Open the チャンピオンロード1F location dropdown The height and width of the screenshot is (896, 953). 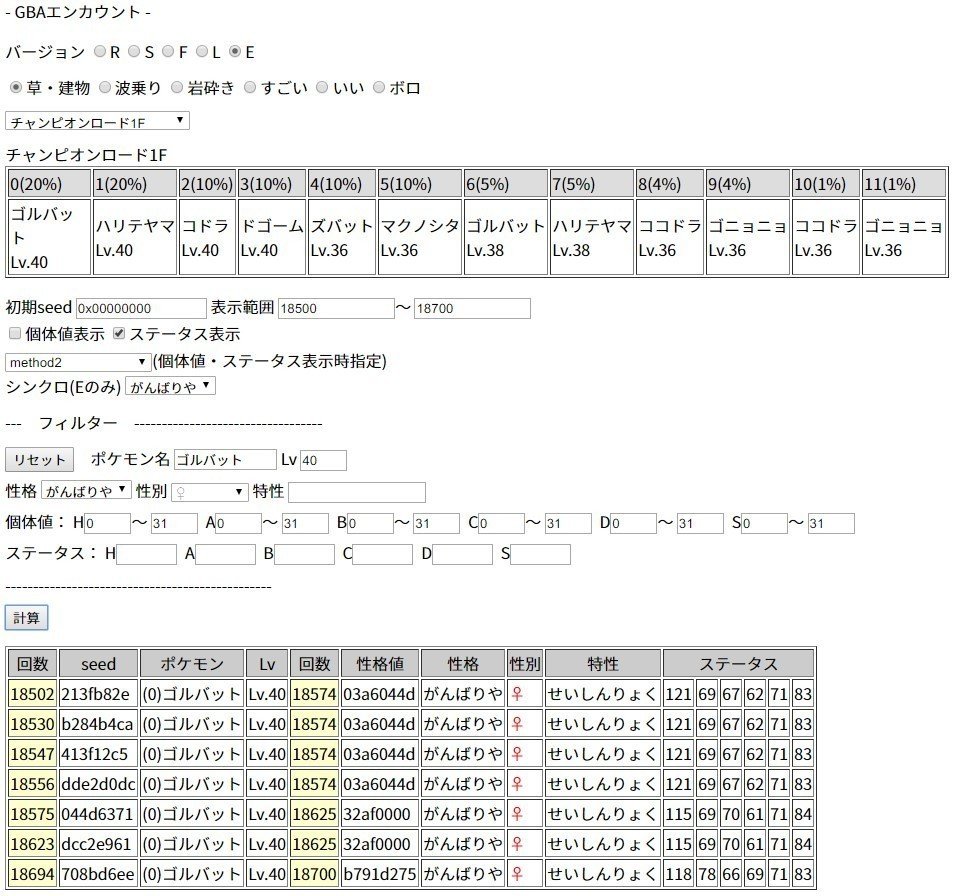pyautogui.click(x=97, y=121)
